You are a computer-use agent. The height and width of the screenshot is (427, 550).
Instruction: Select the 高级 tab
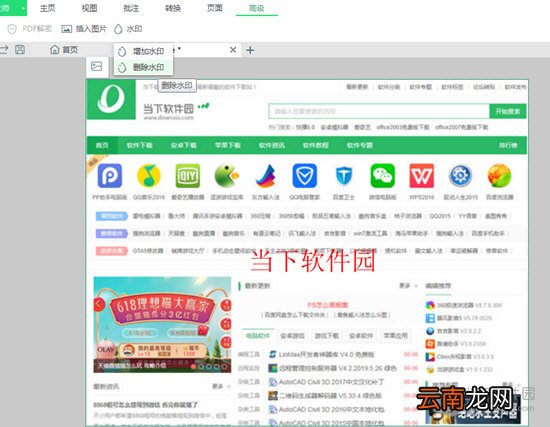[256, 8]
